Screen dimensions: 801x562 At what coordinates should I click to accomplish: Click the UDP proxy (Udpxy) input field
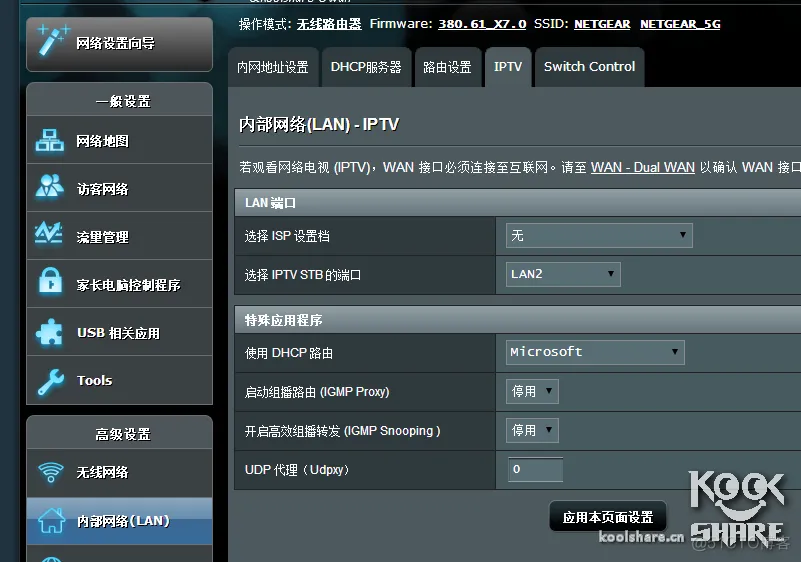535,469
